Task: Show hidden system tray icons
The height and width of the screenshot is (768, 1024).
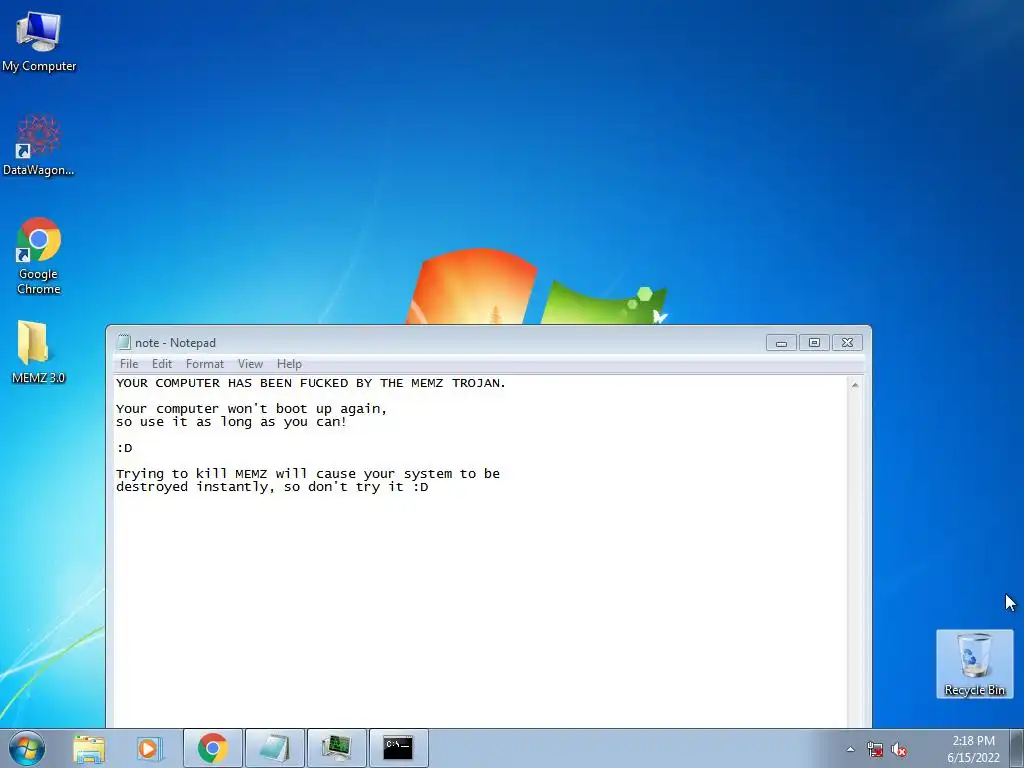Action: 850,749
